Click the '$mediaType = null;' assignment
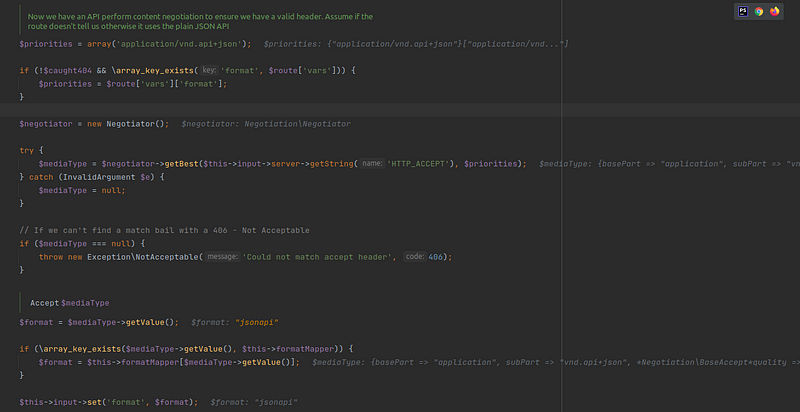Screen dimensions: 800x412 82,190
